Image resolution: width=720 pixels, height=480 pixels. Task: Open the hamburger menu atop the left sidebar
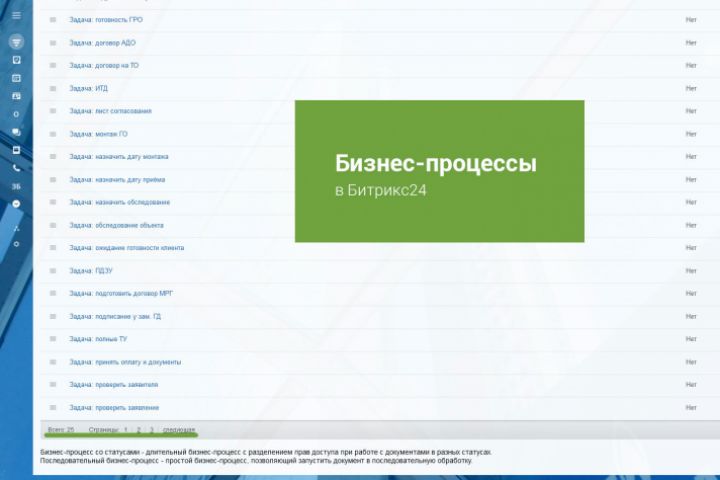pyautogui.click(x=16, y=15)
